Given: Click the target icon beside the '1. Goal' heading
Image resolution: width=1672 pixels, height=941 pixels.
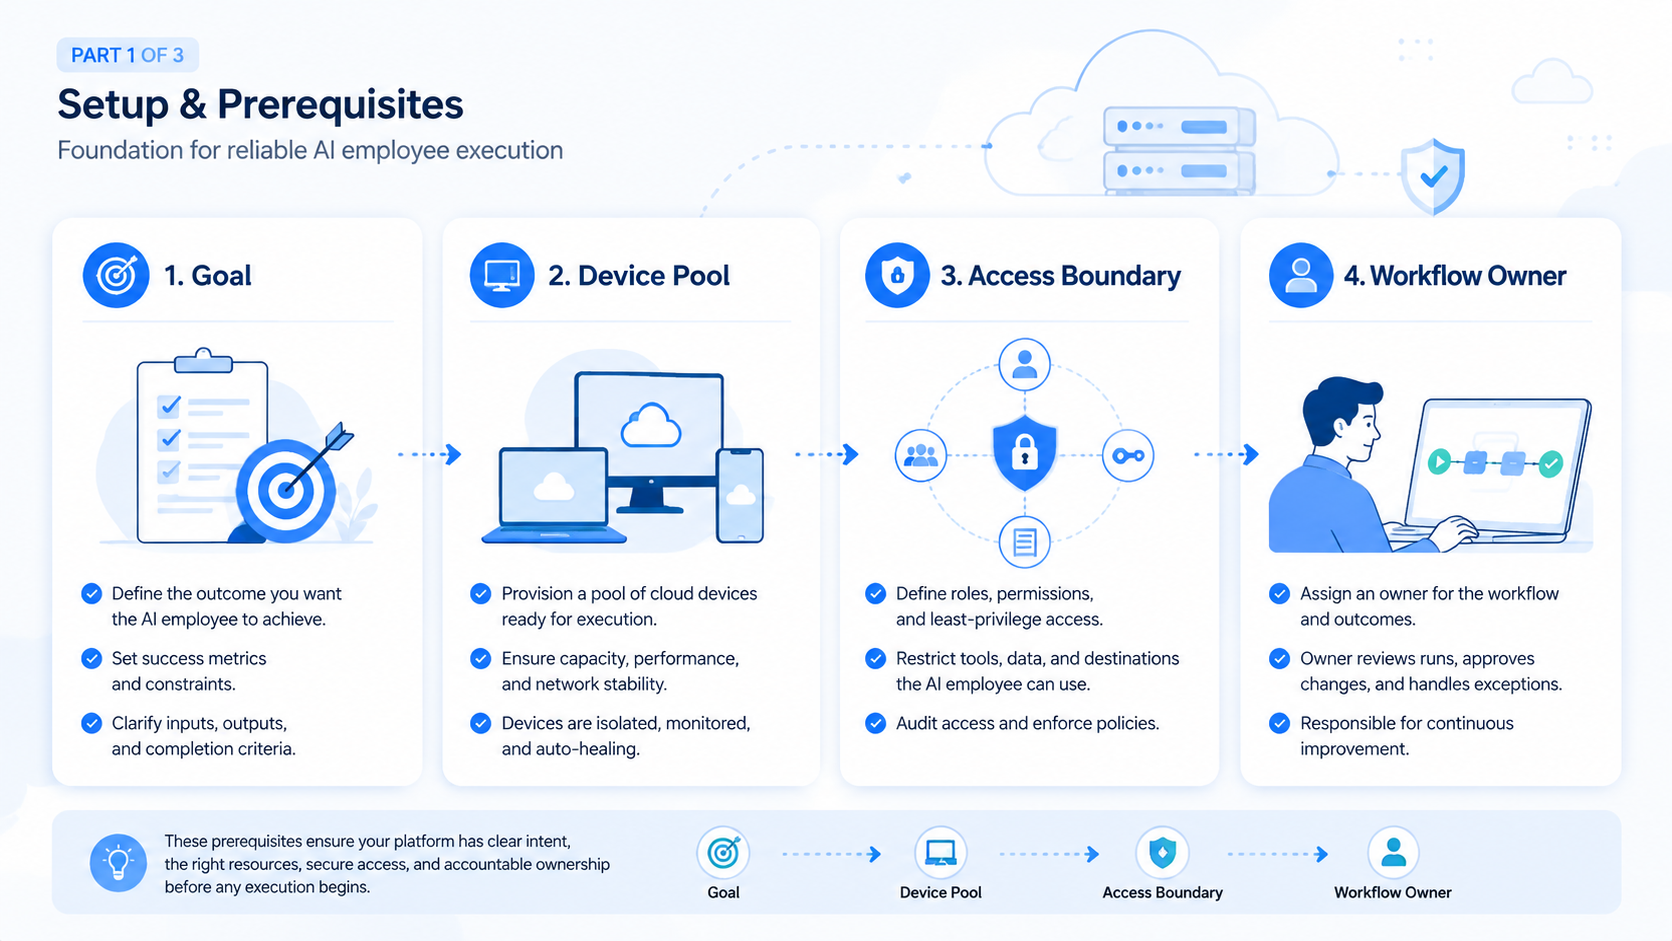Looking at the screenshot, I should tap(116, 275).
